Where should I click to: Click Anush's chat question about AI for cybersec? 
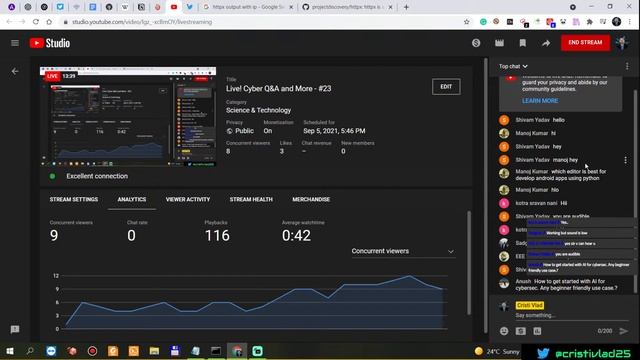tap(567, 285)
